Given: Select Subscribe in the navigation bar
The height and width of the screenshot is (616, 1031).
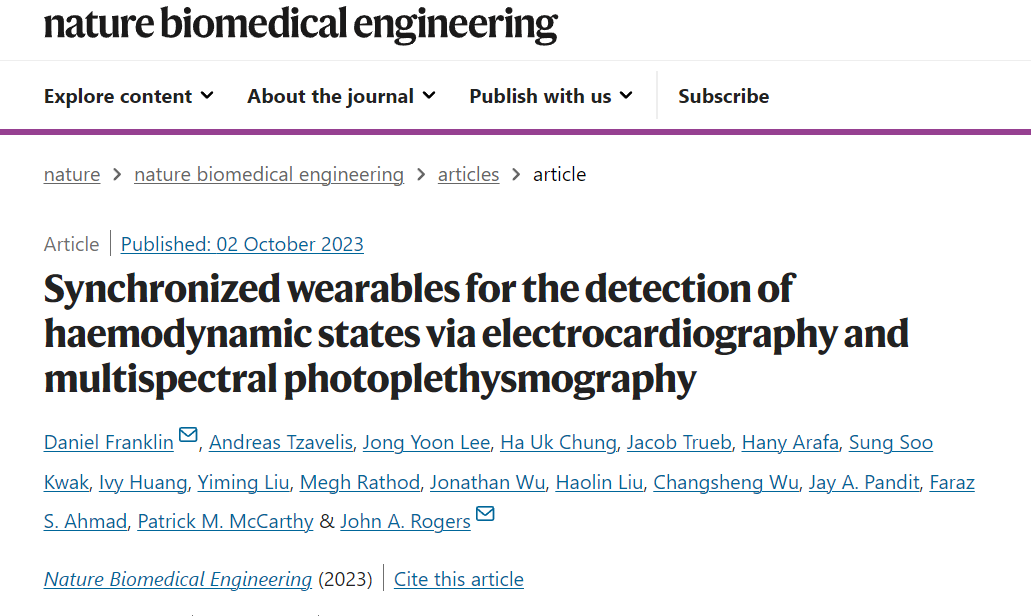Looking at the screenshot, I should 723,96.
